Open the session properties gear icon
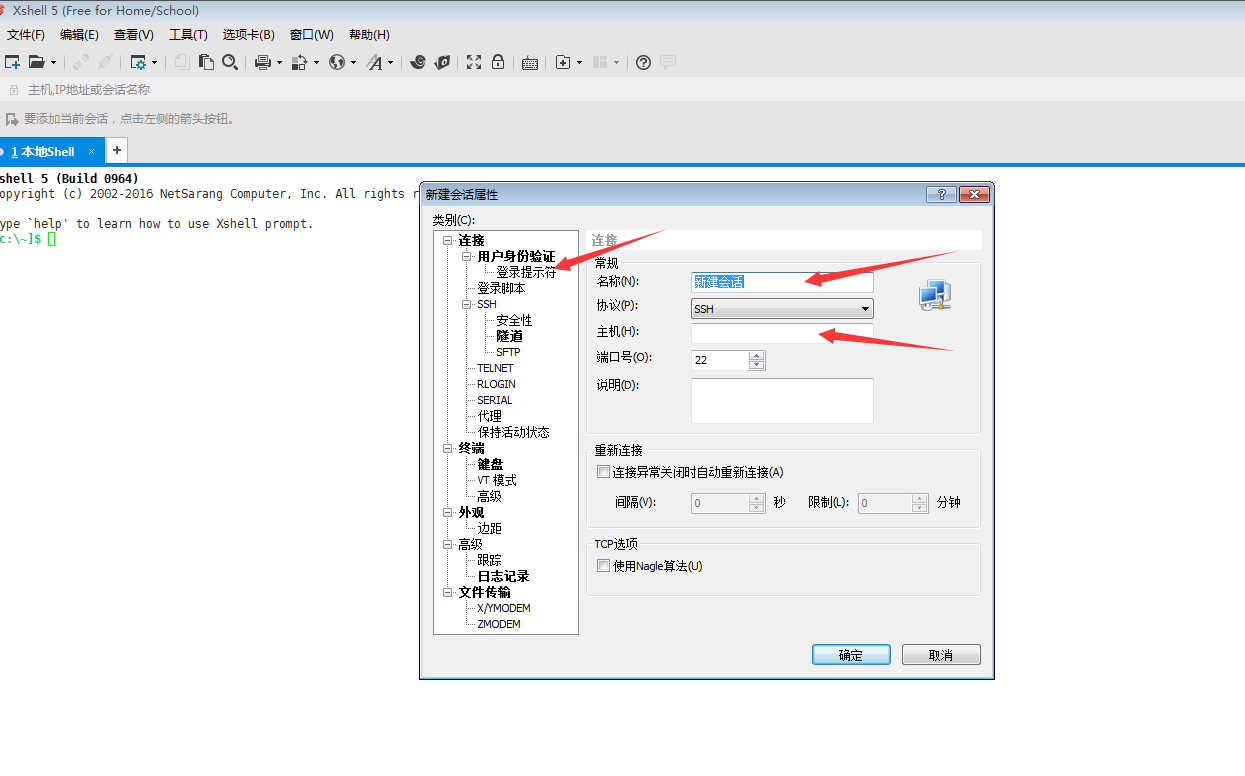The image size is (1245, 776). coord(139,62)
